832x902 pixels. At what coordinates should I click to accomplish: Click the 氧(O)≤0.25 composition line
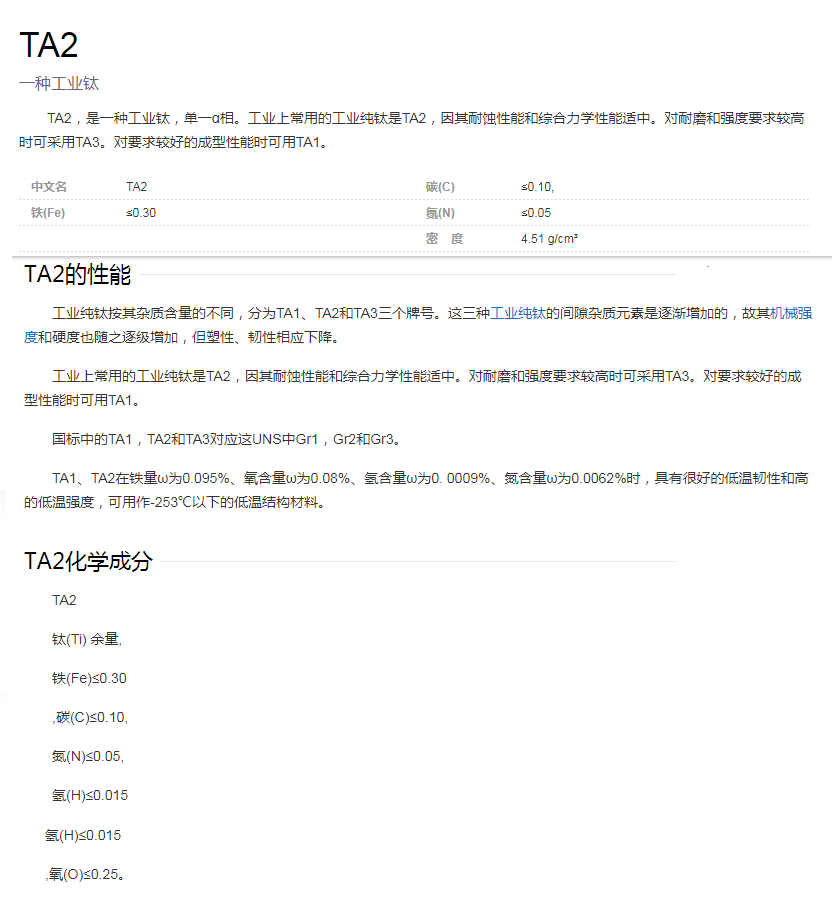coord(85,874)
